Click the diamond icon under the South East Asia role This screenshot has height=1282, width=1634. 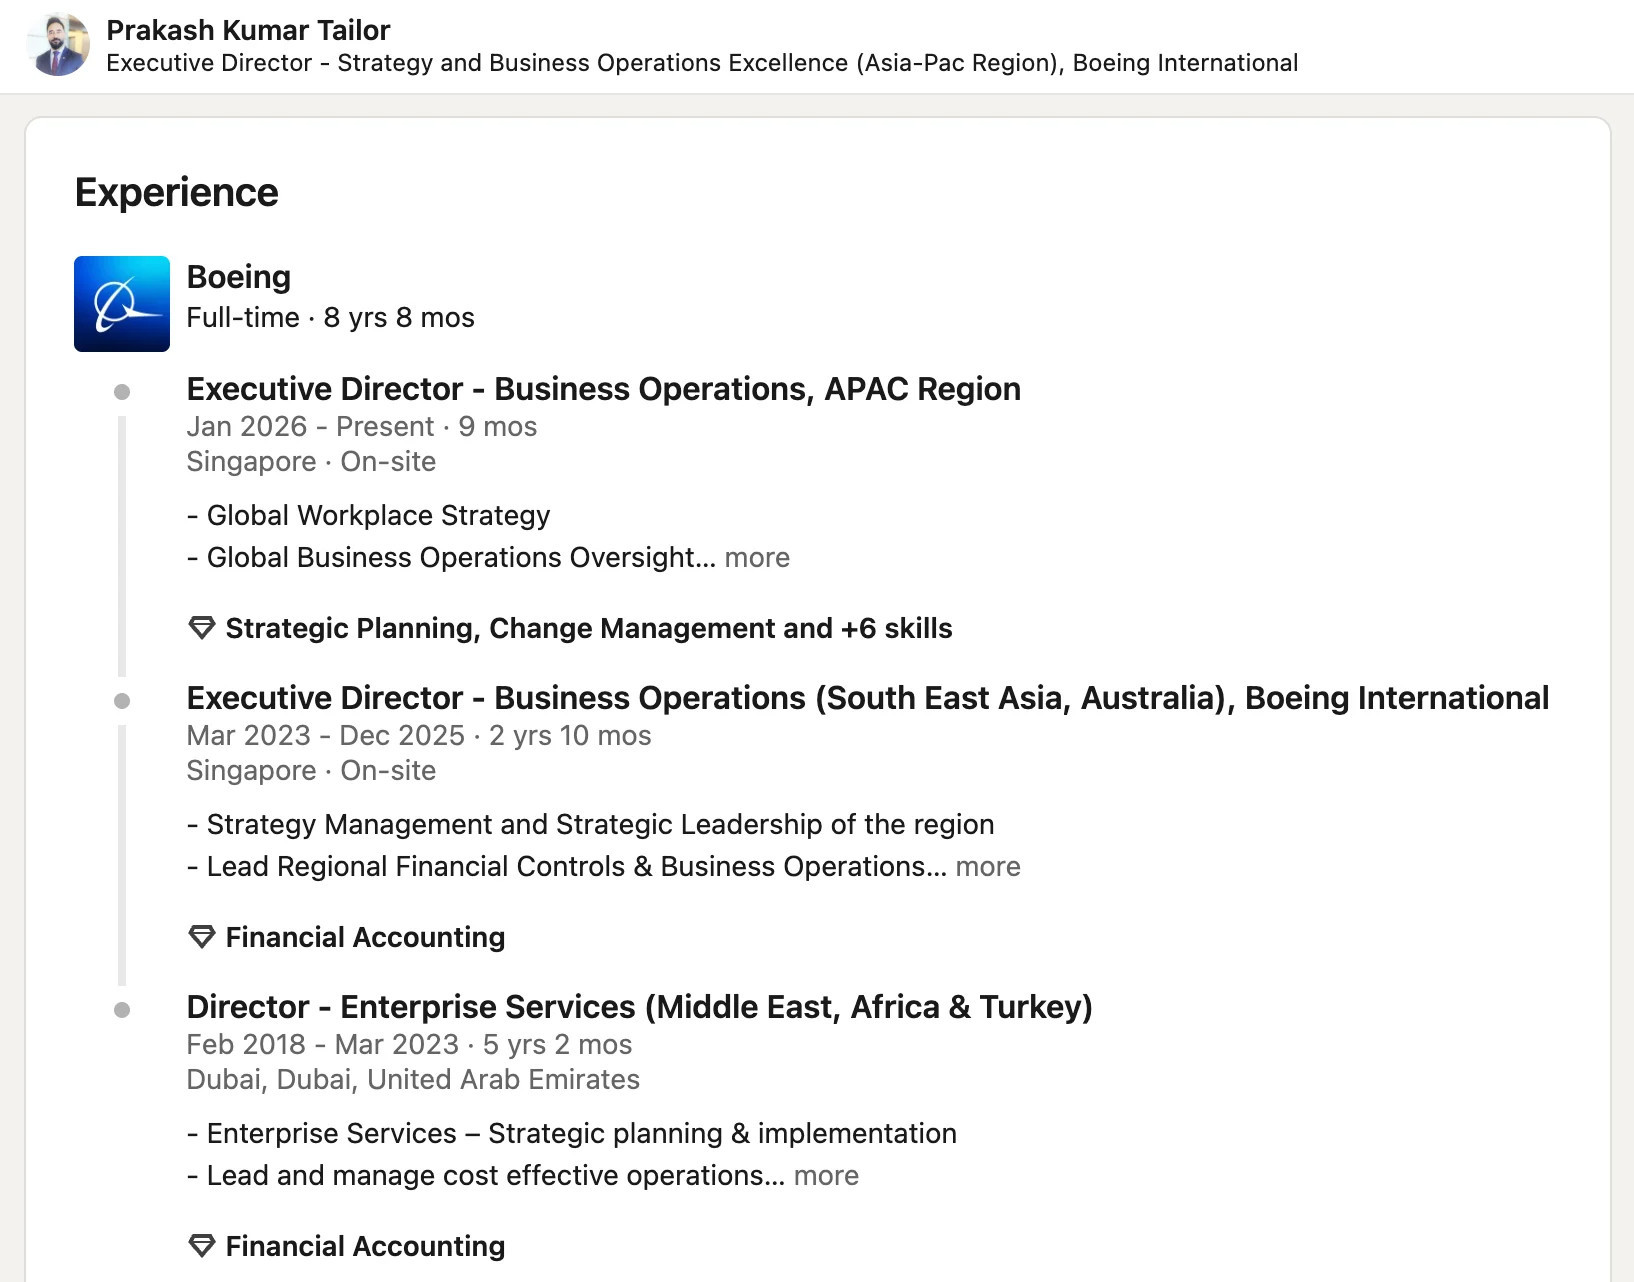click(202, 937)
